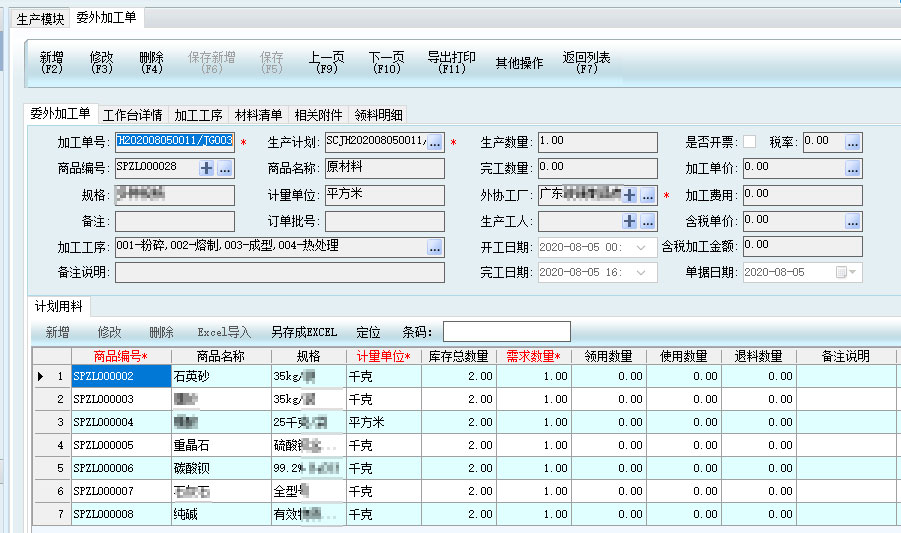Image resolution: width=901 pixels, height=533 pixels.
Task: Open the 领料明细 tab
Action: pos(378,115)
